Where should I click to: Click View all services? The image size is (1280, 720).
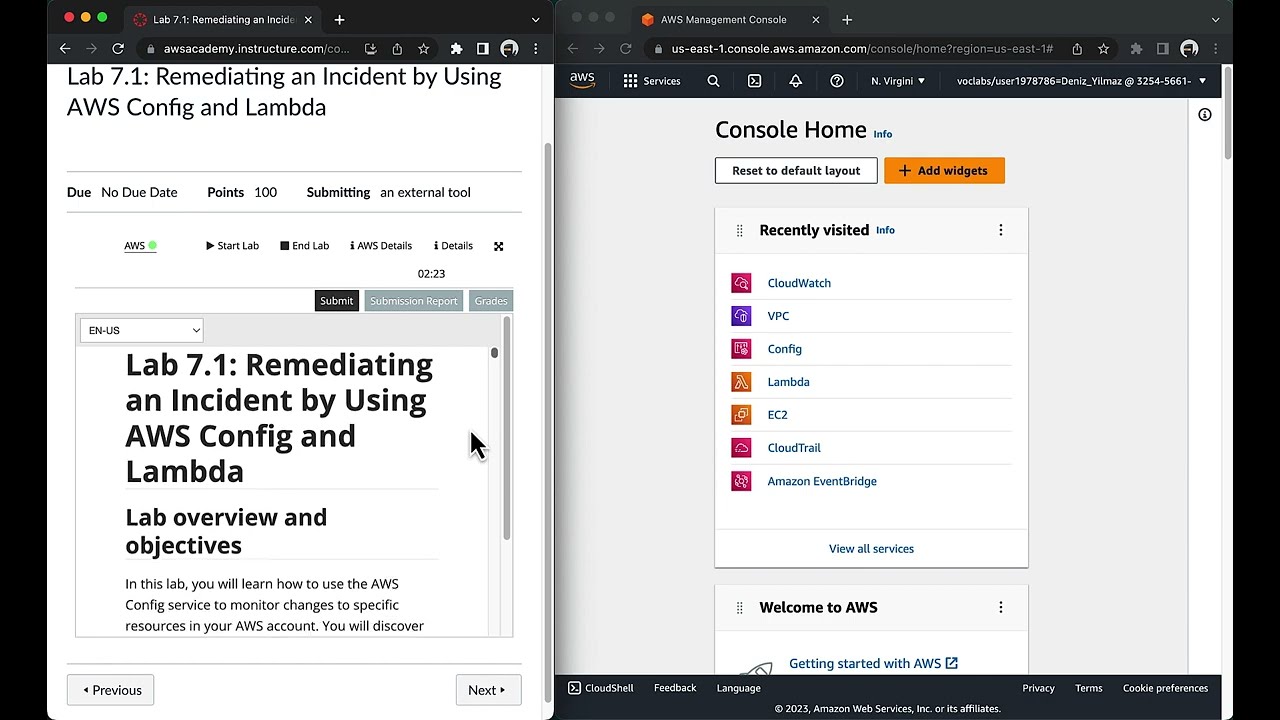[x=871, y=549]
